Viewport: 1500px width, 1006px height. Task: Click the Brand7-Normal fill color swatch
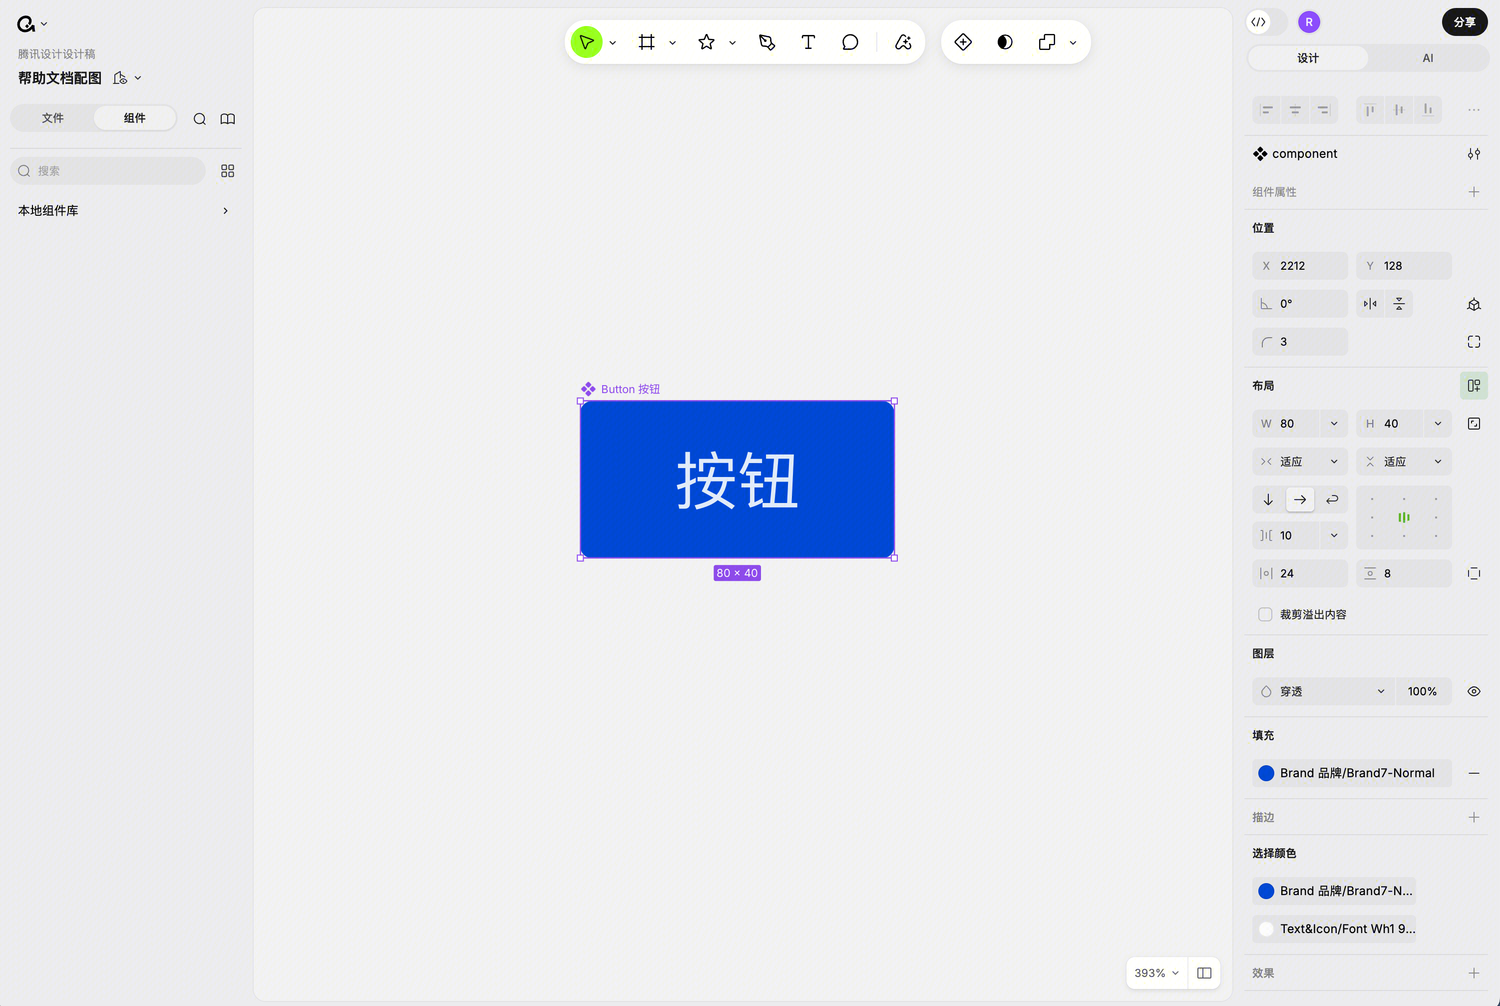click(1266, 772)
